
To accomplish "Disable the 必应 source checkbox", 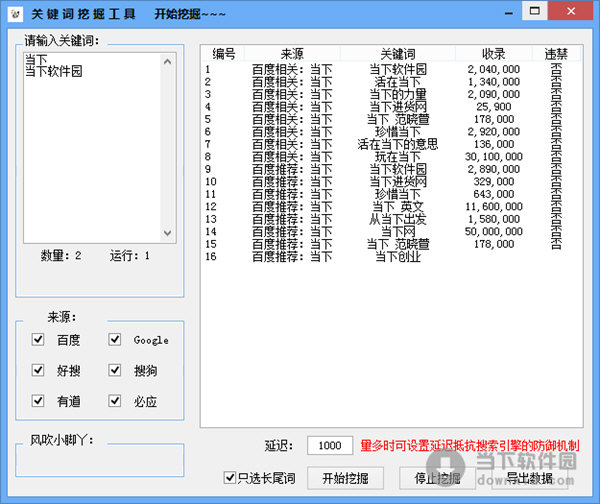I will pos(115,401).
